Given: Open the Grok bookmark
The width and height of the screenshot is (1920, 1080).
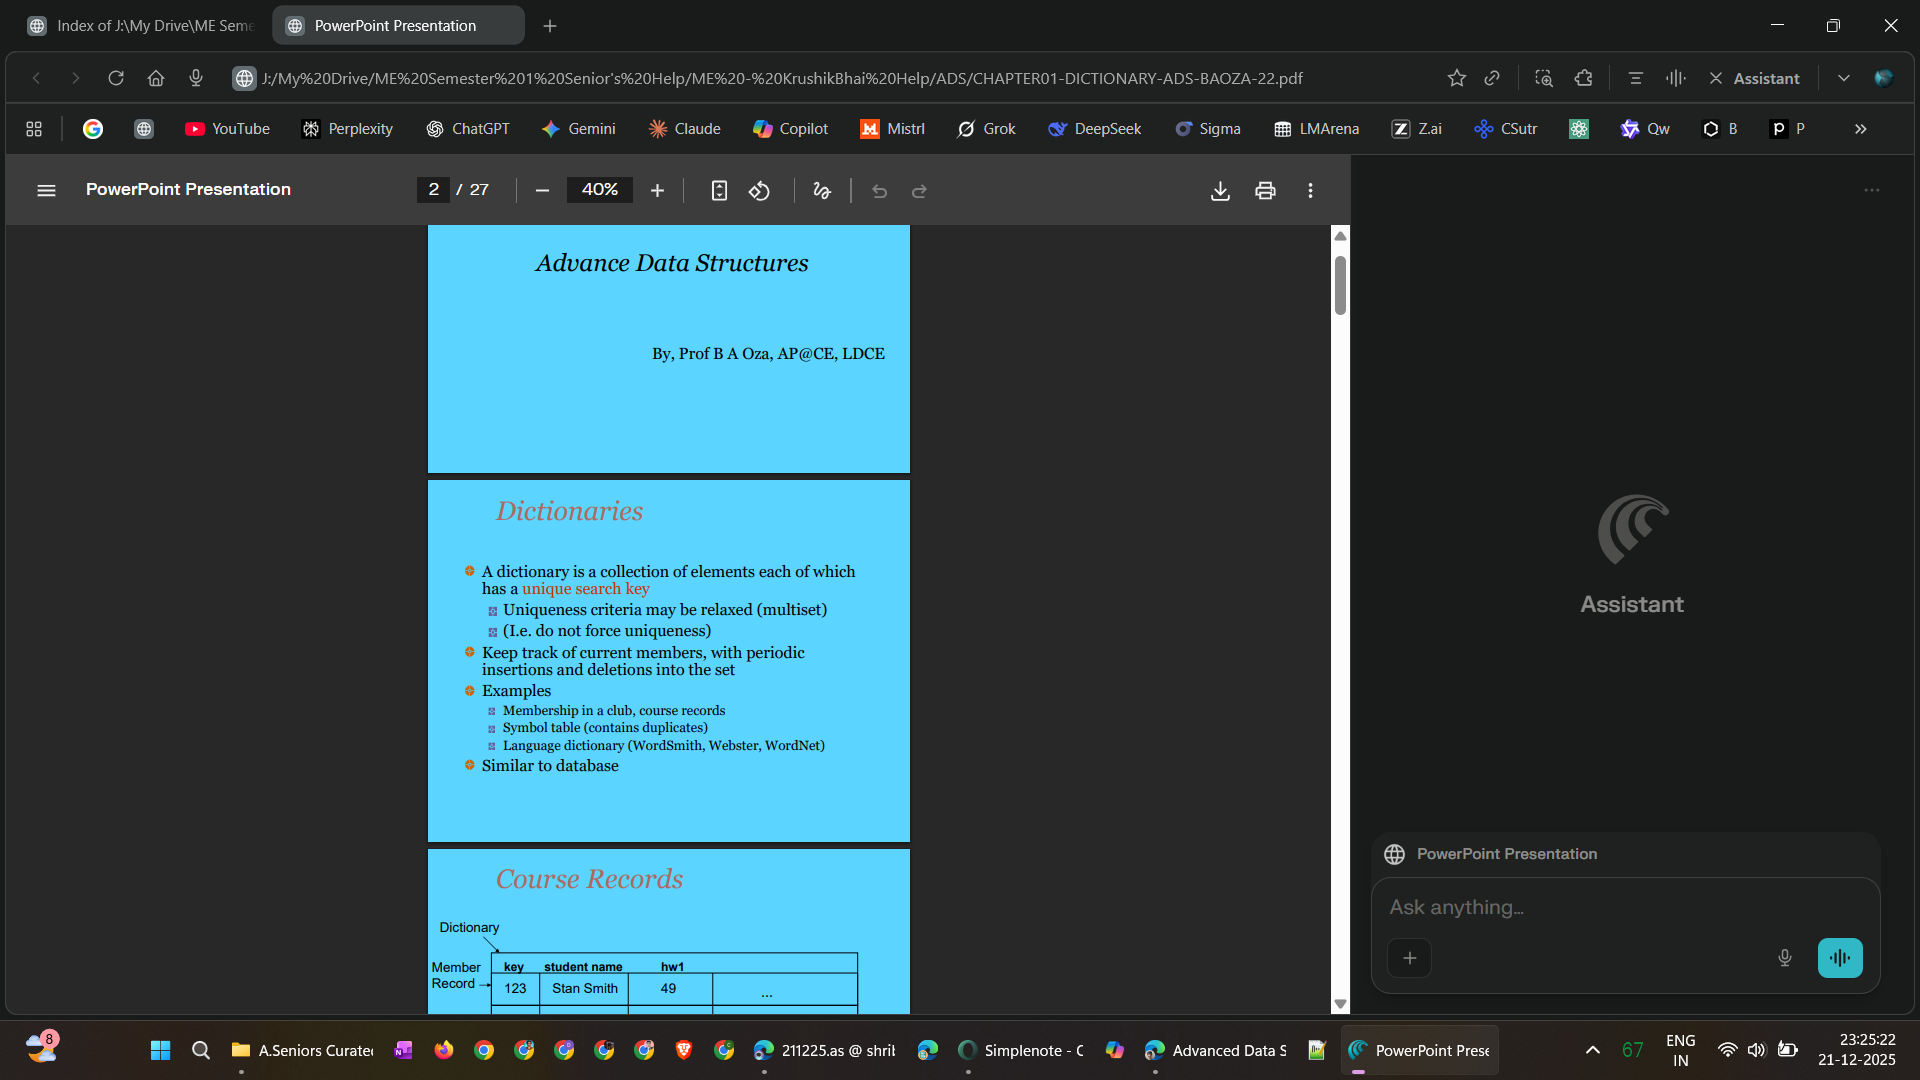Looking at the screenshot, I should [x=986, y=129].
